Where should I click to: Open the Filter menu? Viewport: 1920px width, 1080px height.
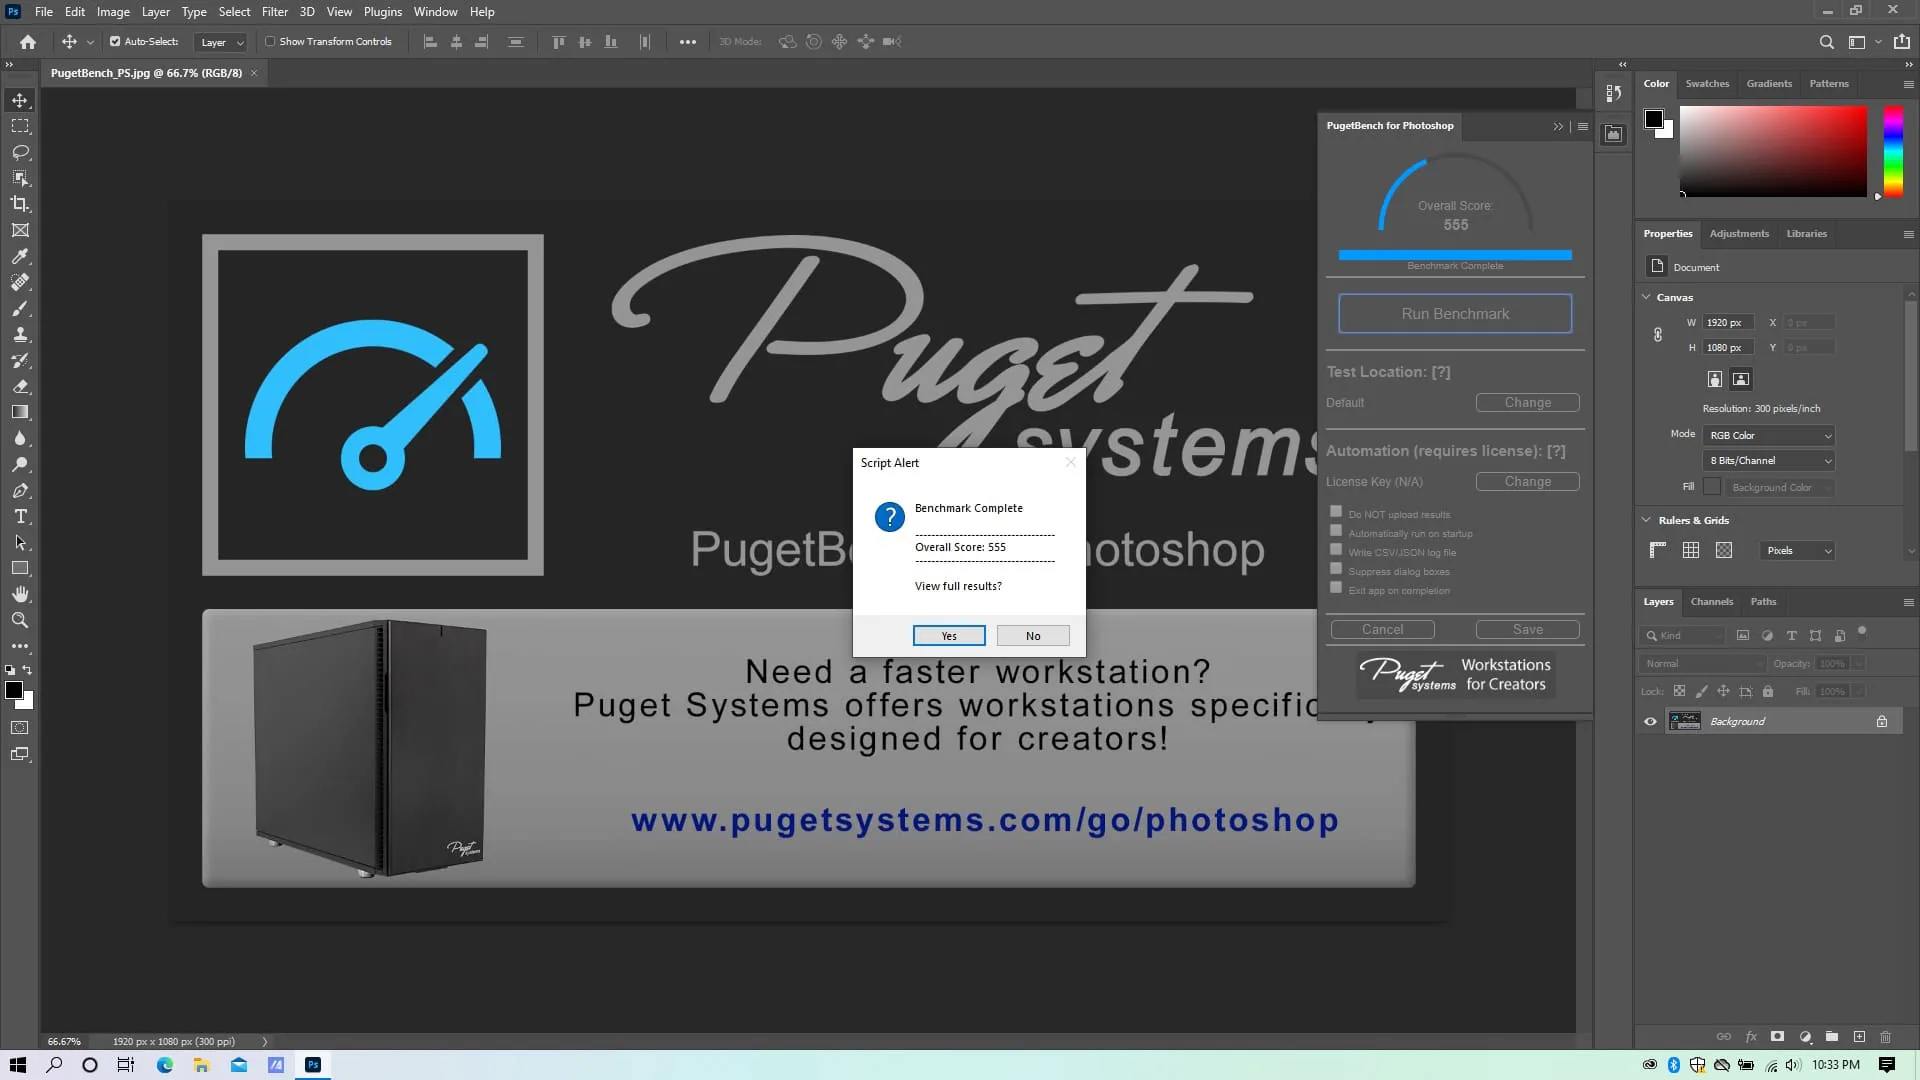click(274, 12)
